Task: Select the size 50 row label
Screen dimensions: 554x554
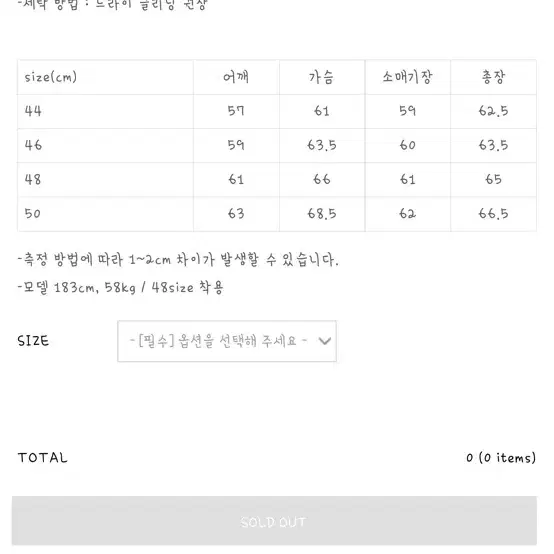Action: point(33,213)
